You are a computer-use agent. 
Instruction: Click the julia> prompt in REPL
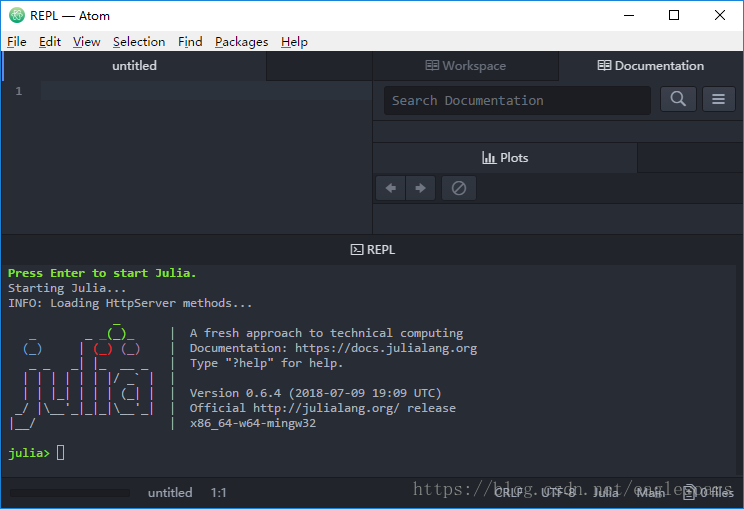point(28,453)
